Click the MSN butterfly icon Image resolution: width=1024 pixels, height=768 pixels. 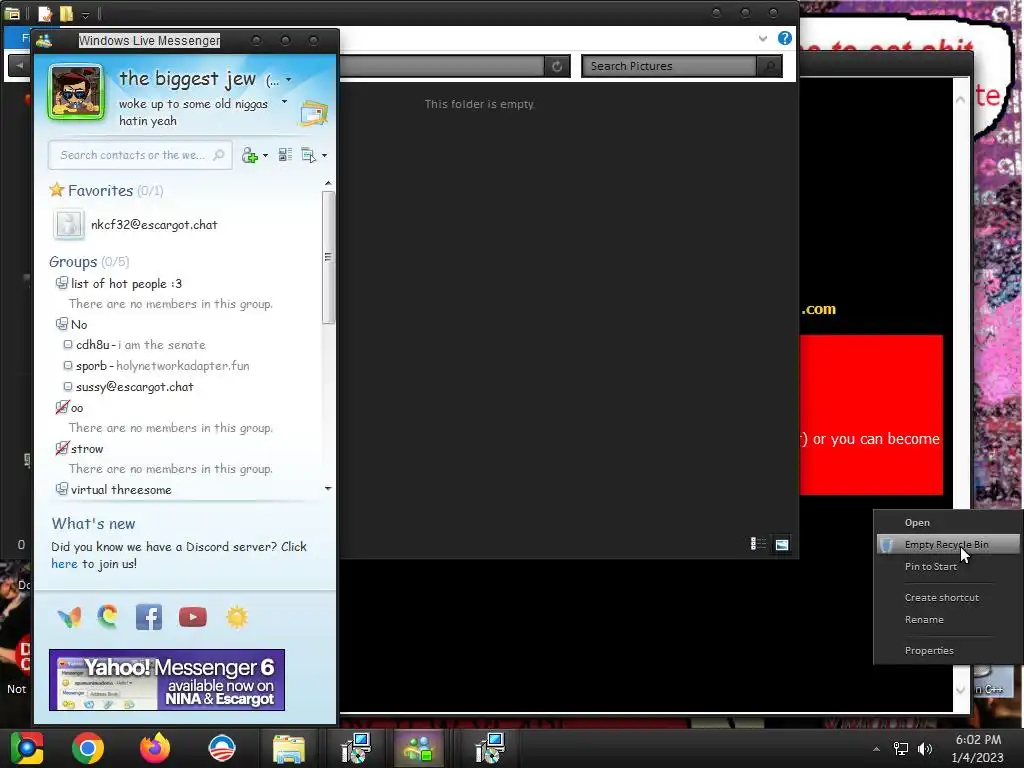(x=69, y=616)
